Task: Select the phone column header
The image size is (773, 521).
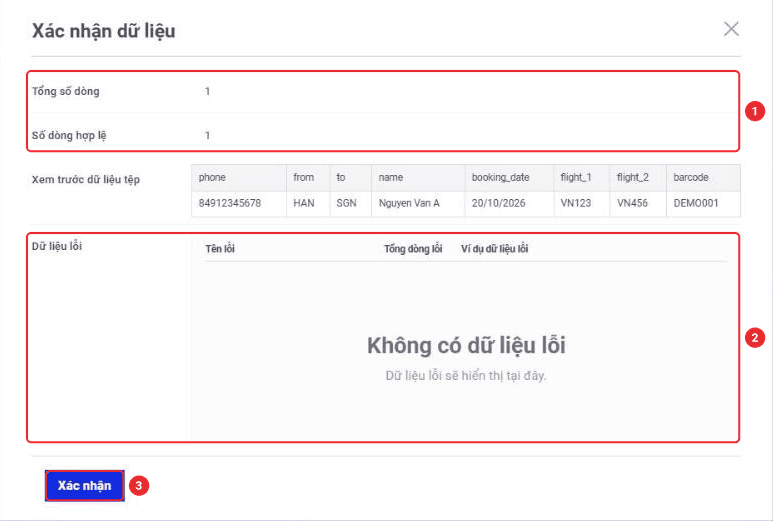Action: [239, 177]
